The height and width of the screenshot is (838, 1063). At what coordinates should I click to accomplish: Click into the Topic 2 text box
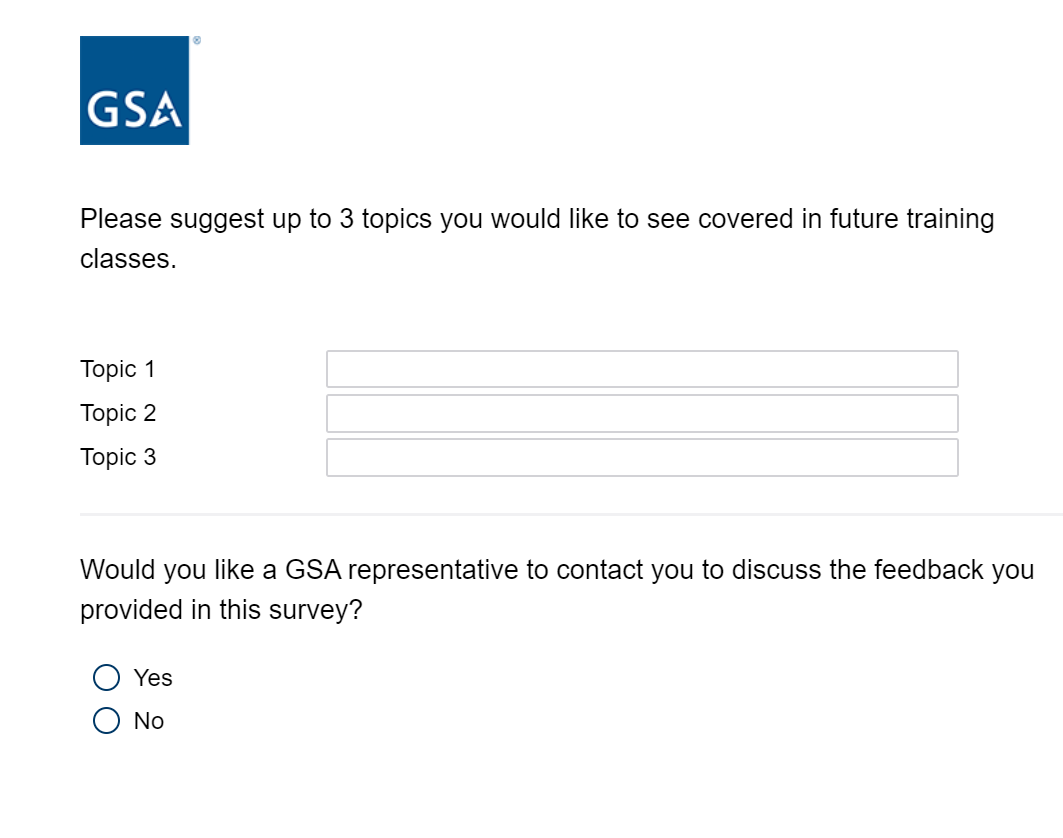[641, 413]
